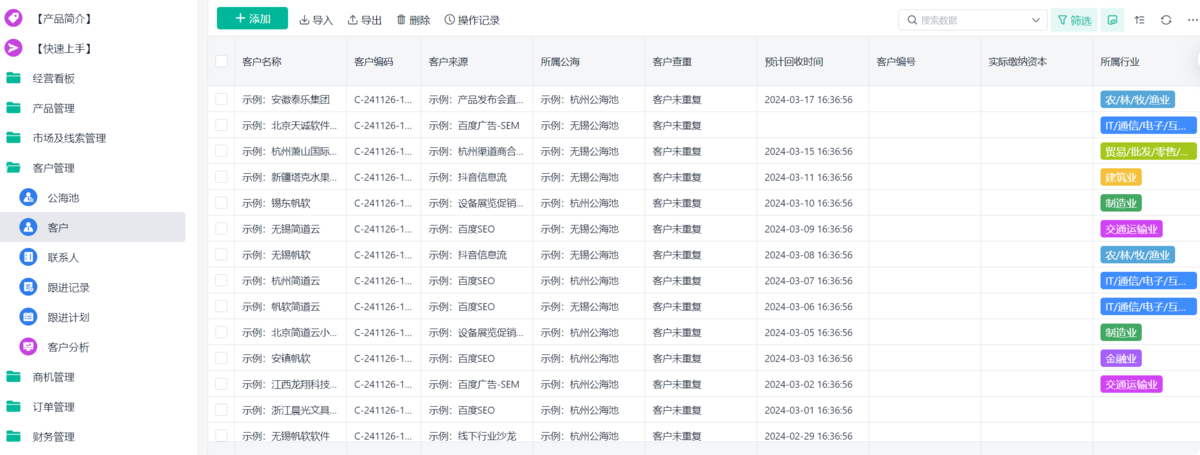Viewport: 1200px width, 455px height.
Task: Click the 农/林/牧/渔业 tag in 安徽泰乐集团 row
Action: pos(1137,100)
